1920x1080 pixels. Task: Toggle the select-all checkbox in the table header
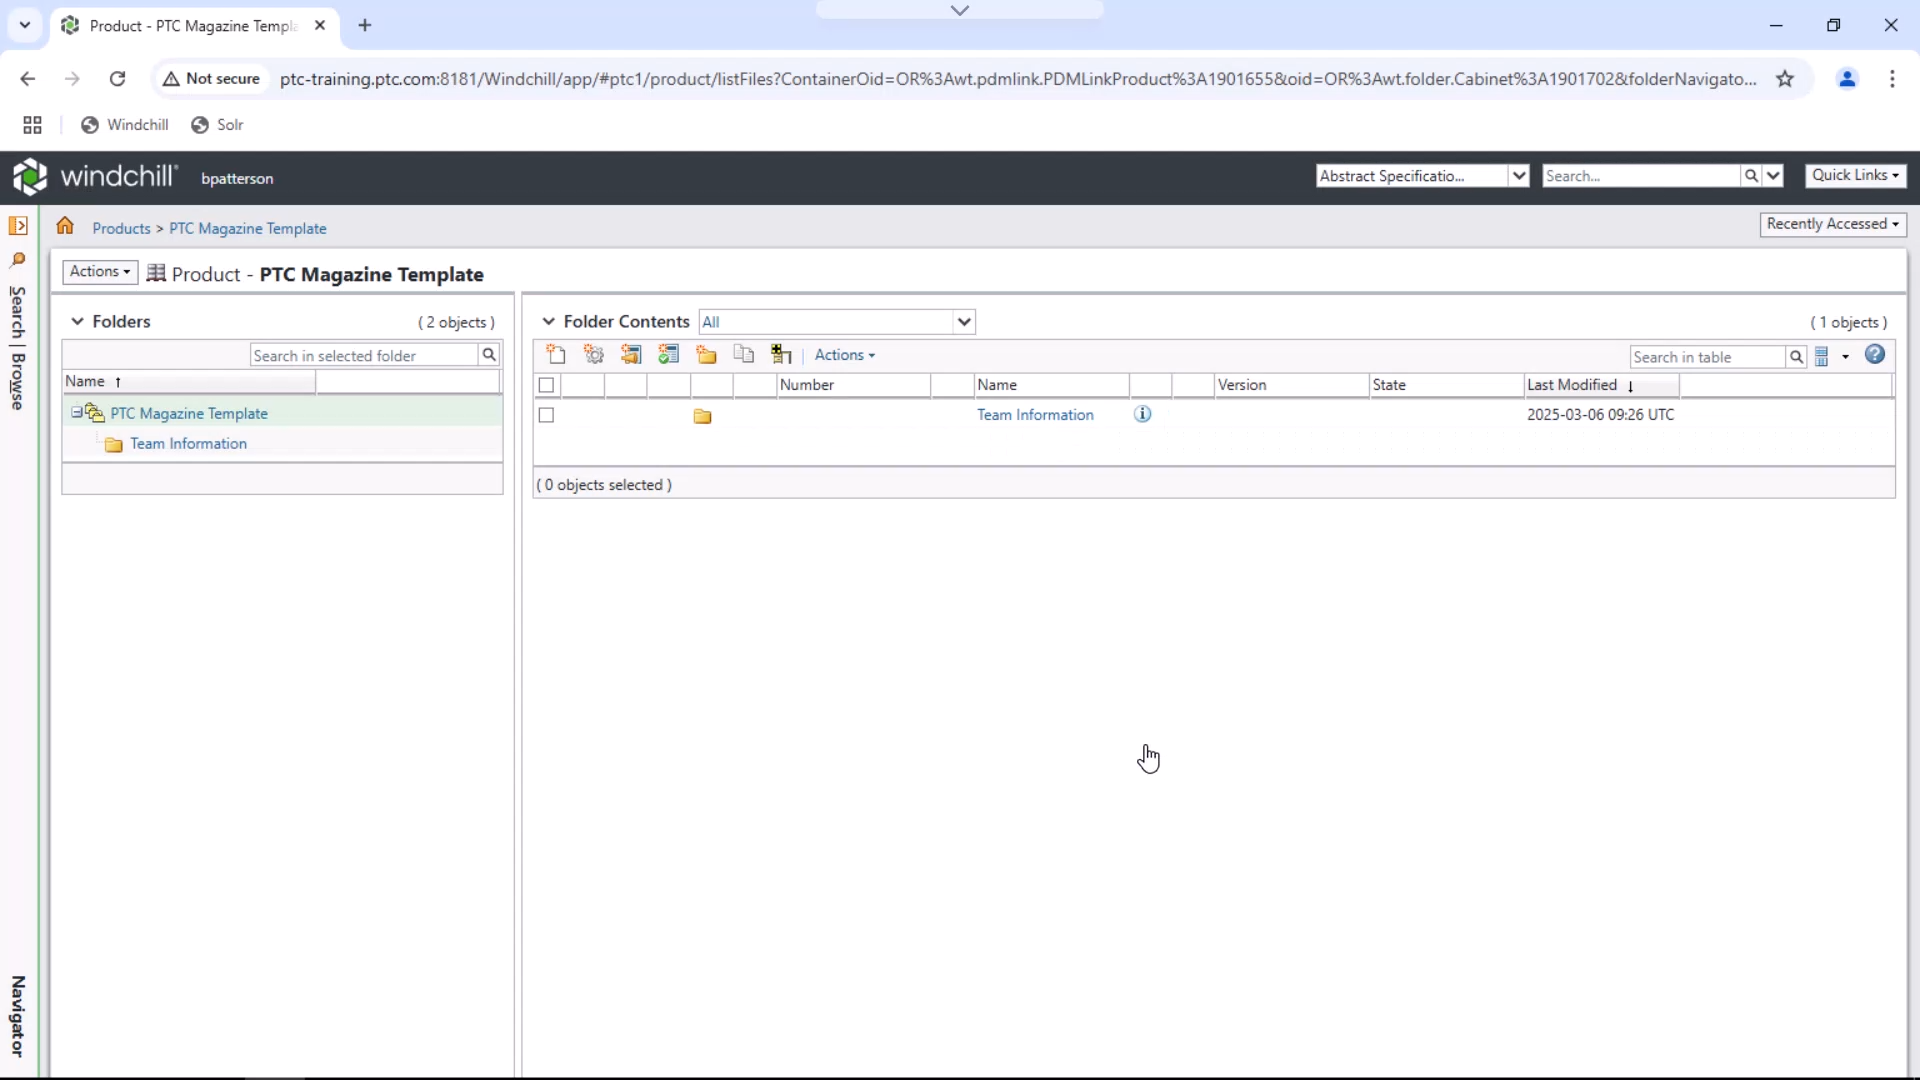[547, 386]
